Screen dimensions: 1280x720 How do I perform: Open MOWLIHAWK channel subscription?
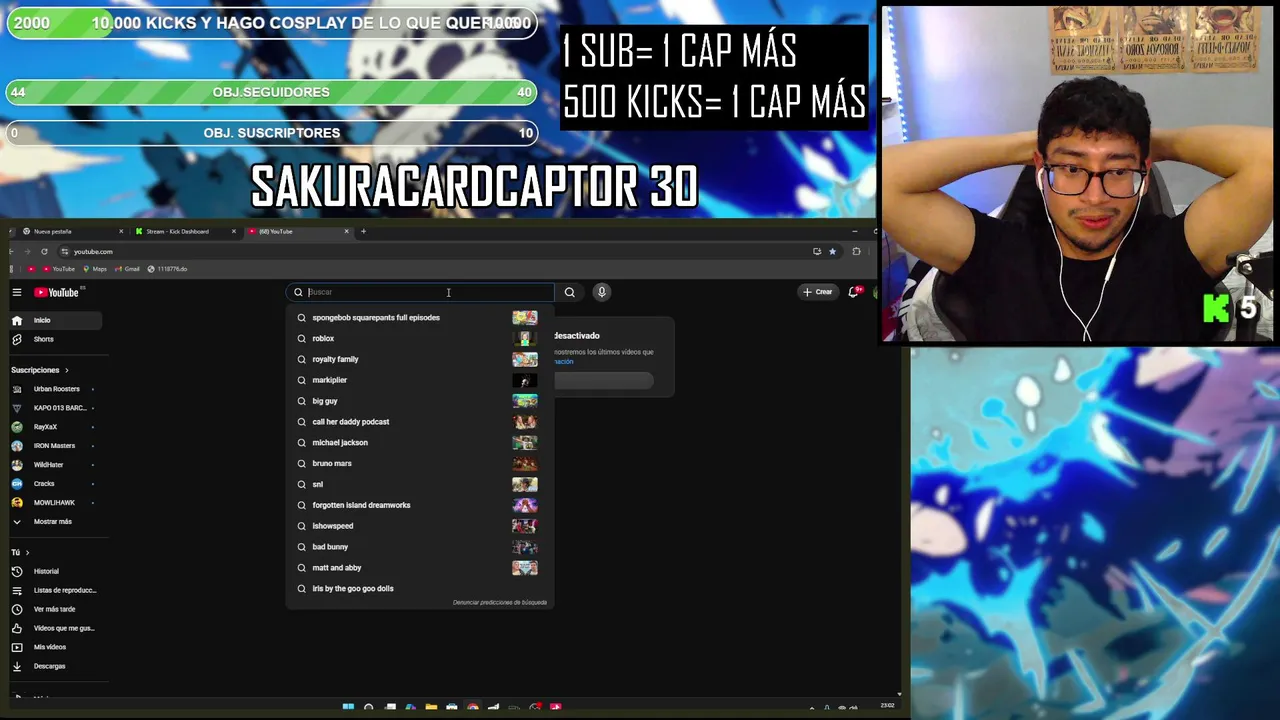point(56,503)
